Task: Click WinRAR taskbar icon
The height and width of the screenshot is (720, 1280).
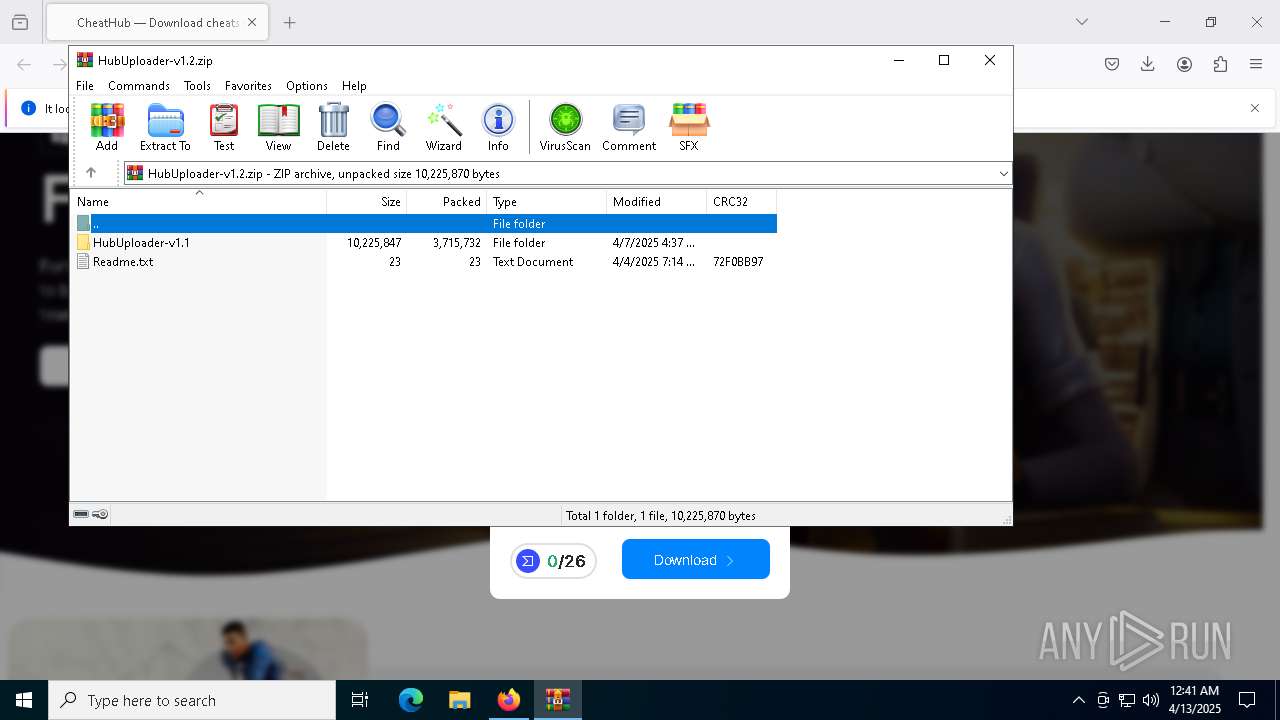Action: [558, 700]
